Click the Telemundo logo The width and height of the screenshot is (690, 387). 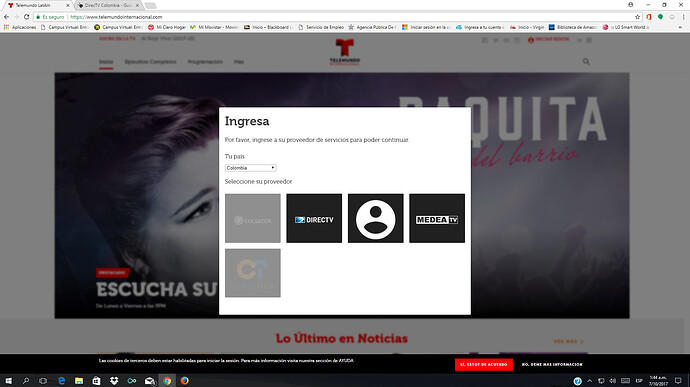pyautogui.click(x=345, y=52)
